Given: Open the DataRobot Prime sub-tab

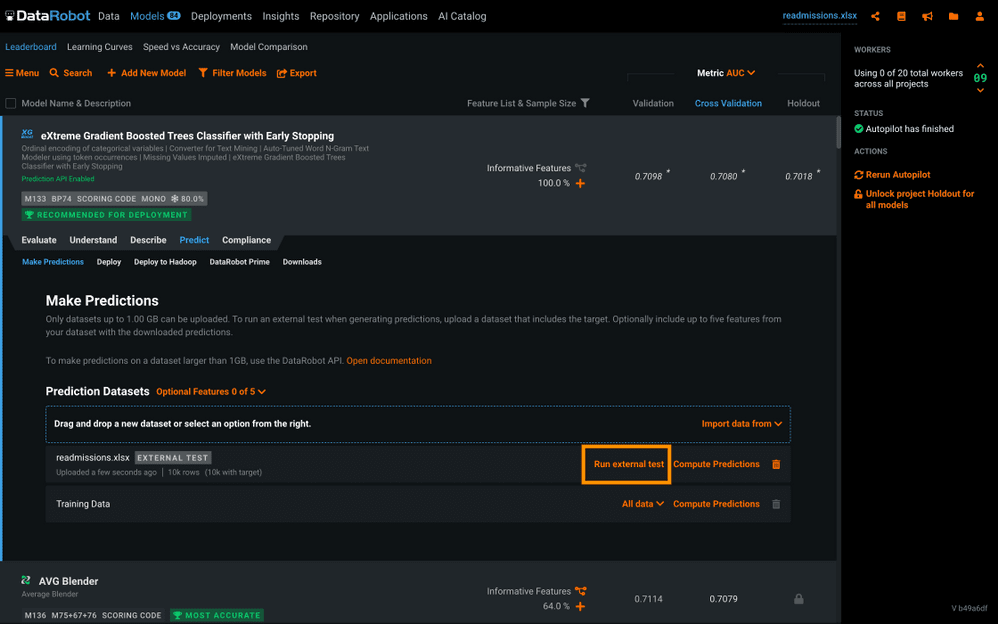Looking at the screenshot, I should [239, 262].
